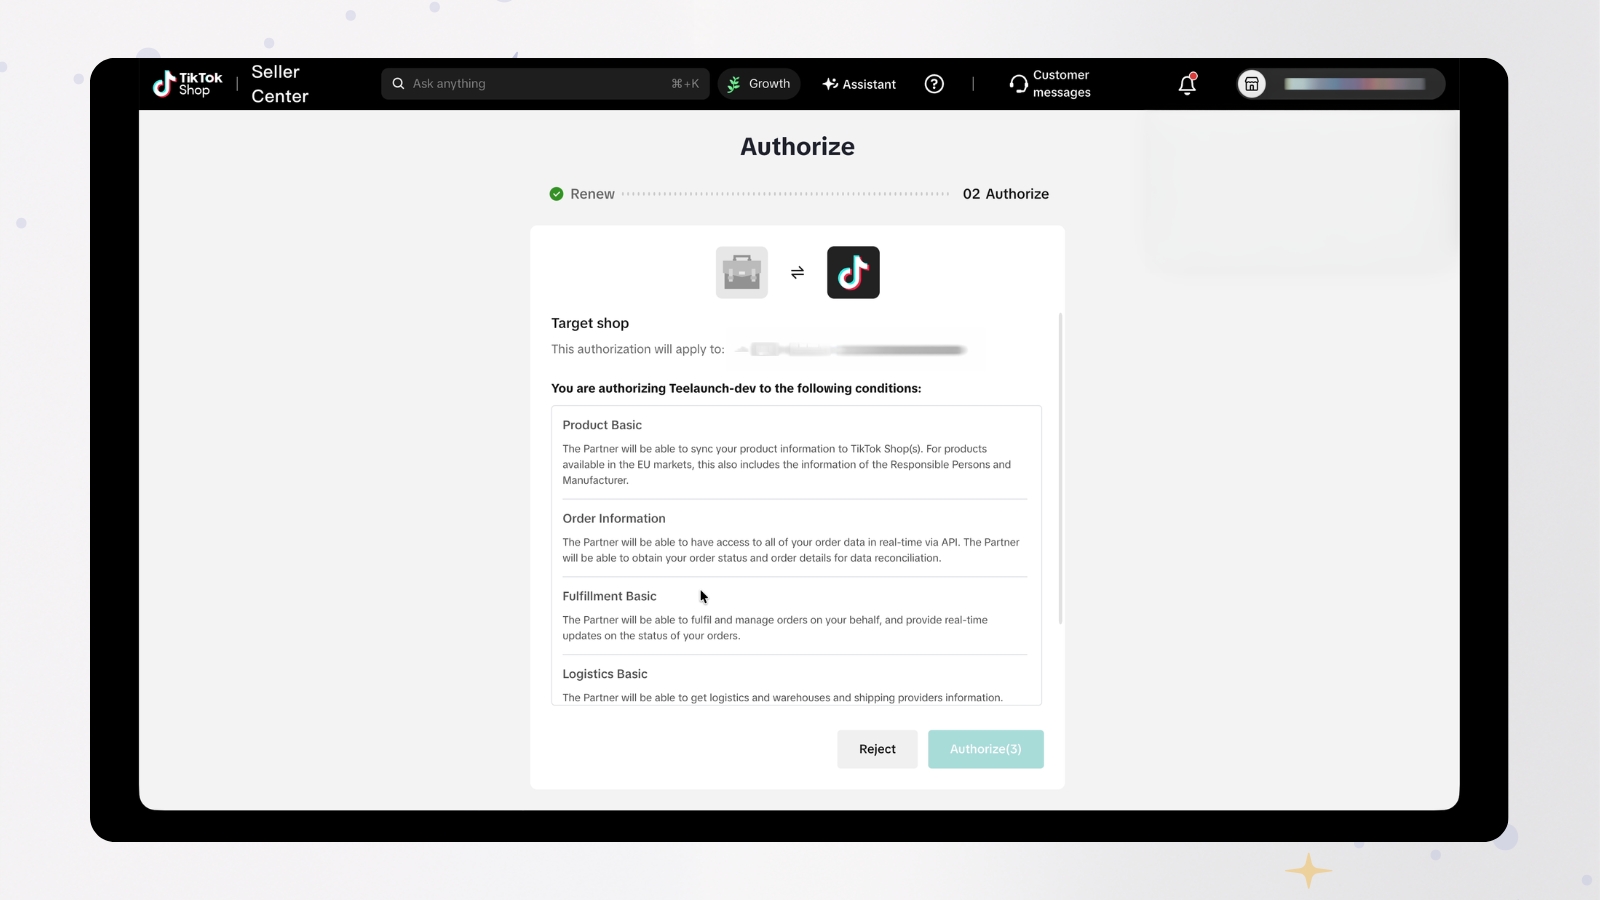This screenshot has width=1600, height=900.
Task: Click the blurred target shop name
Action: 850,349
